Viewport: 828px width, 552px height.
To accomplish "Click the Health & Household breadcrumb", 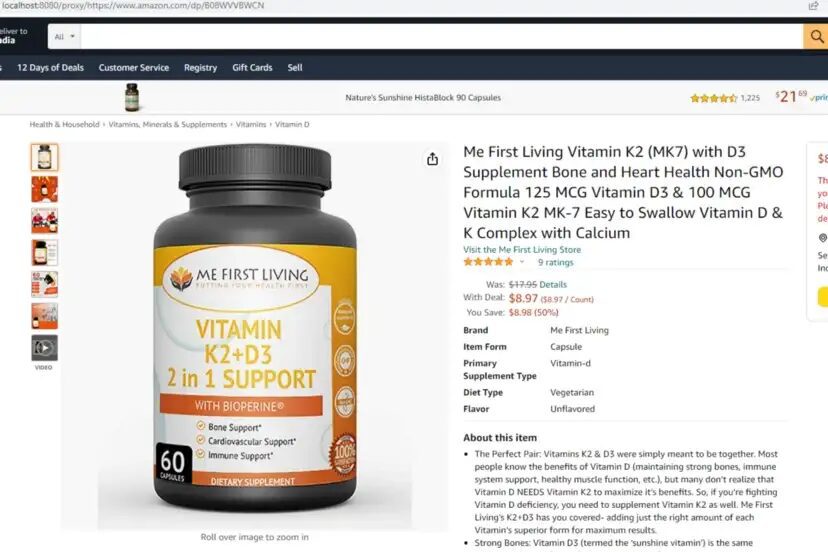I will point(64,125).
